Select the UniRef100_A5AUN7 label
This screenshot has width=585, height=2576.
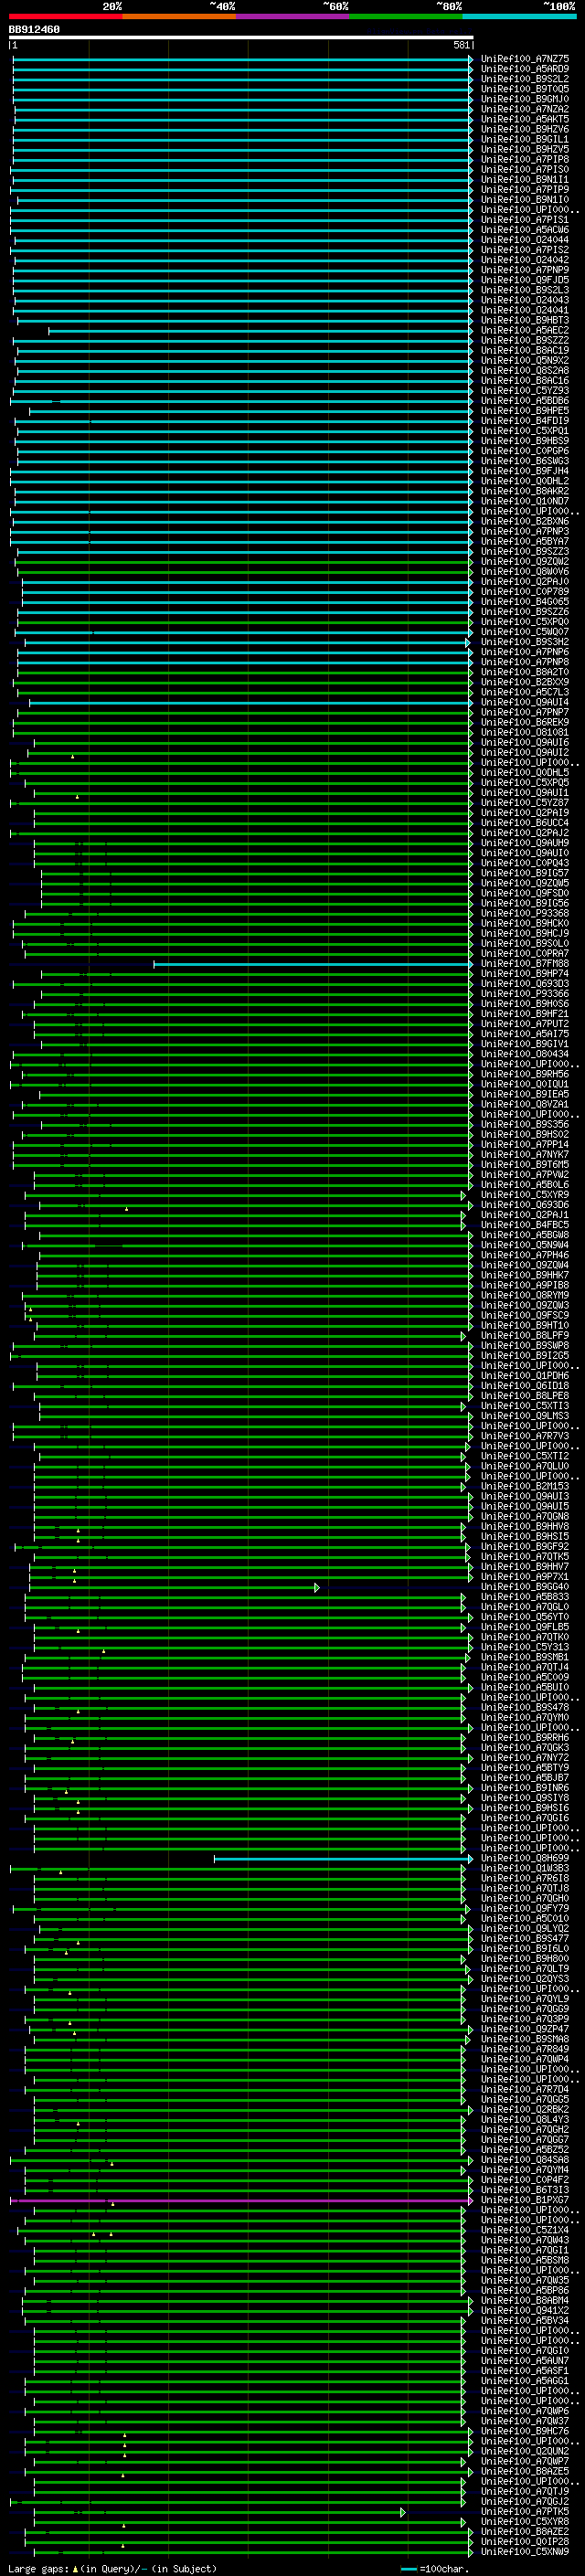525,2360
